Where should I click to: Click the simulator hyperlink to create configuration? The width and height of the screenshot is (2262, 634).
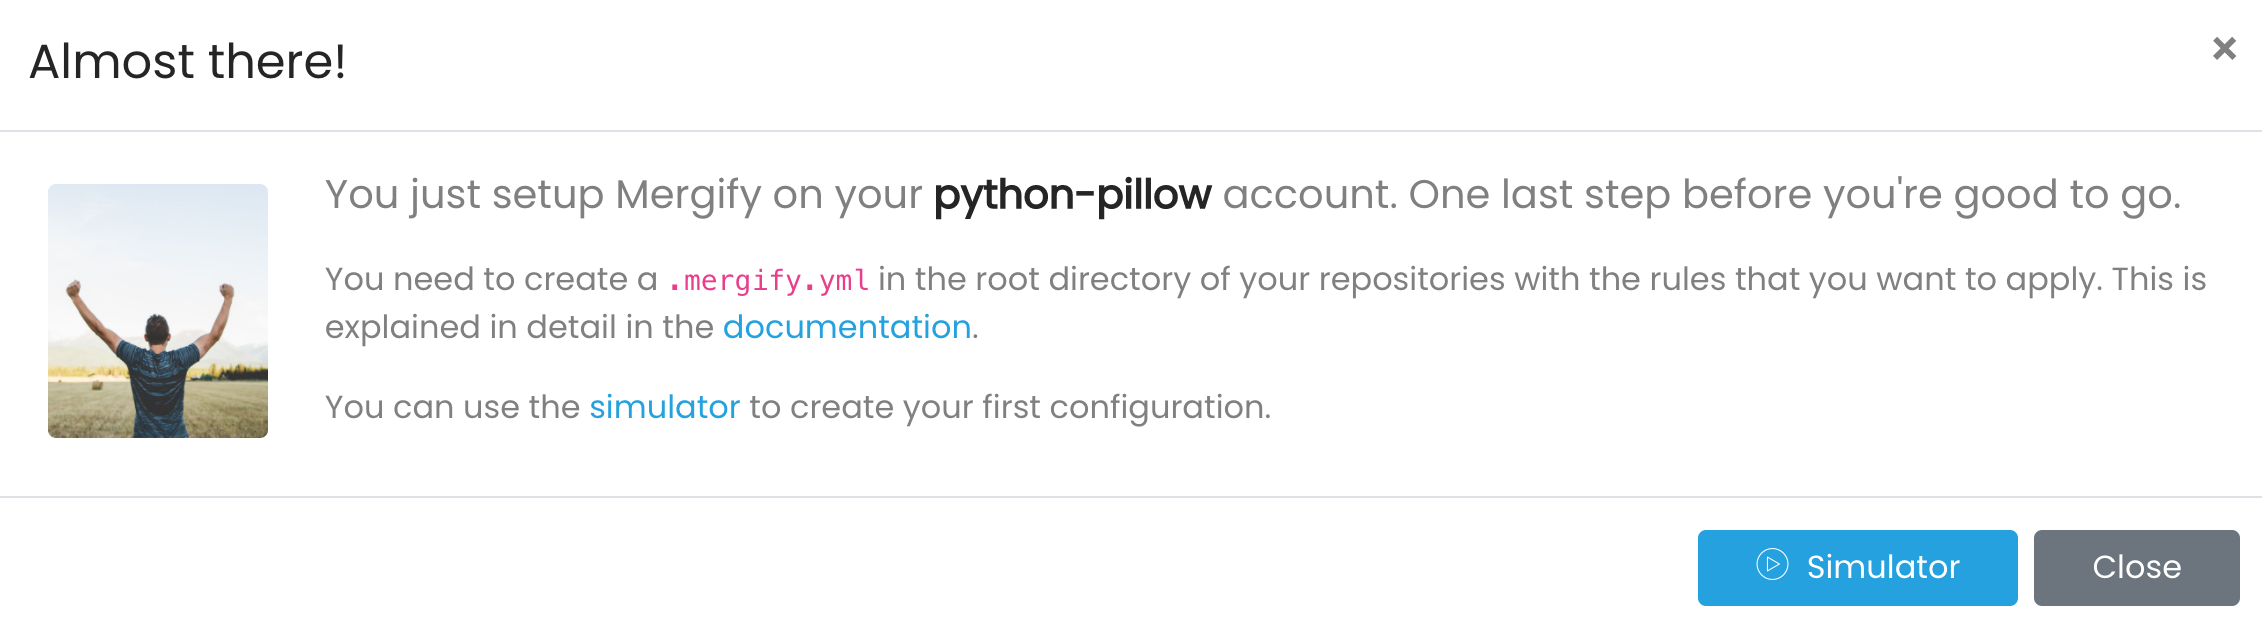point(665,406)
